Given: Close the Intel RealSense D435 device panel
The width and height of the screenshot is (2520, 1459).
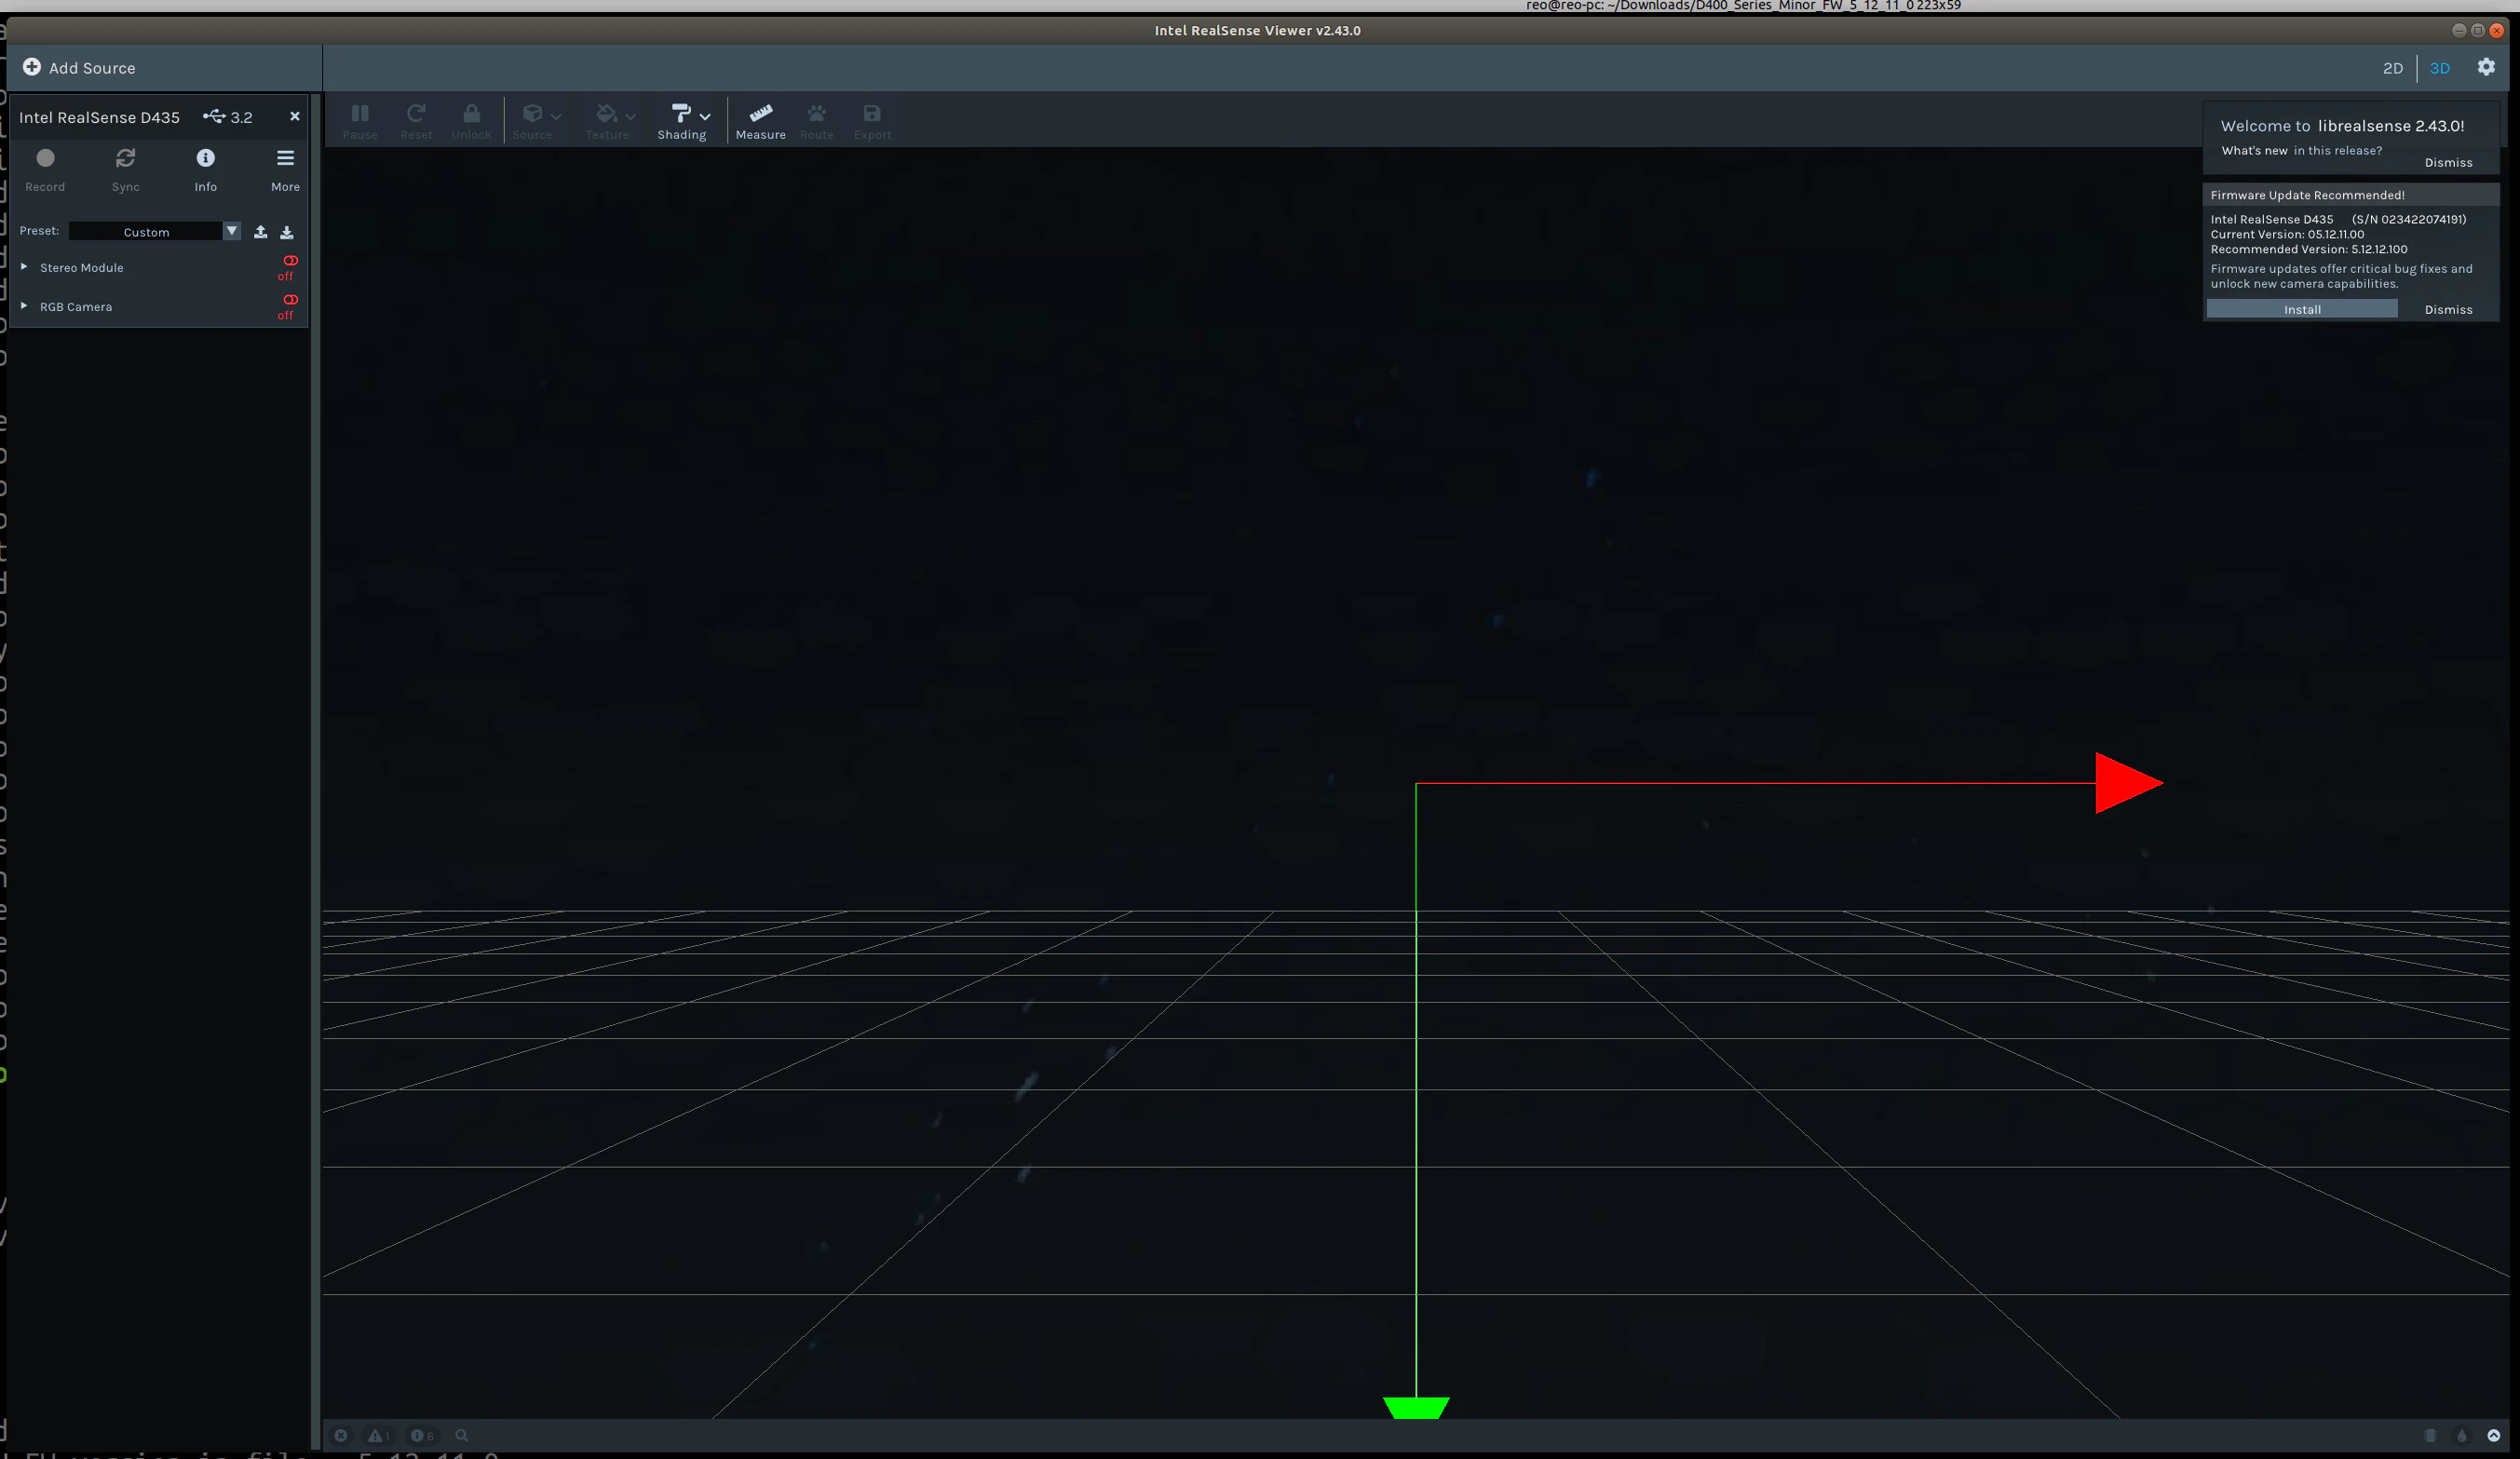Looking at the screenshot, I should click(x=295, y=116).
